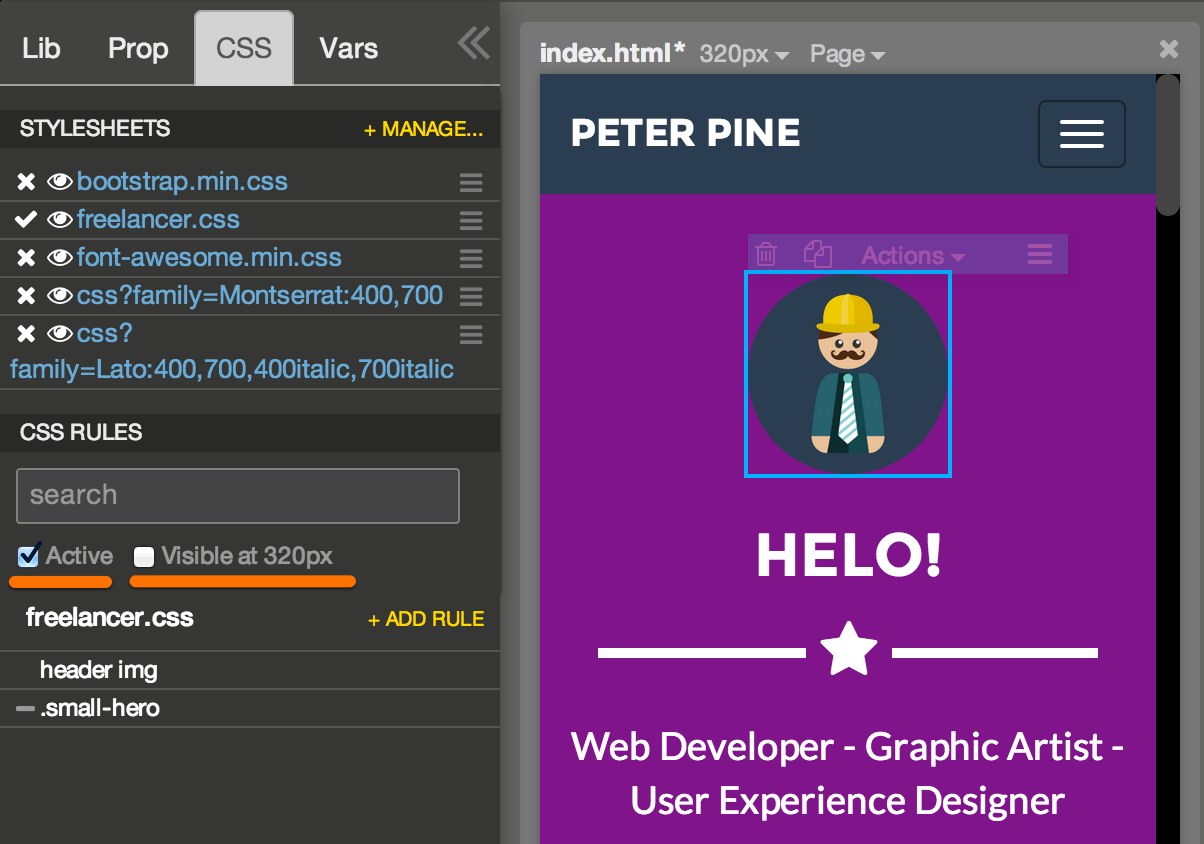Collapse the left panel with double-chevron
This screenshot has height=844, width=1204.
point(472,43)
